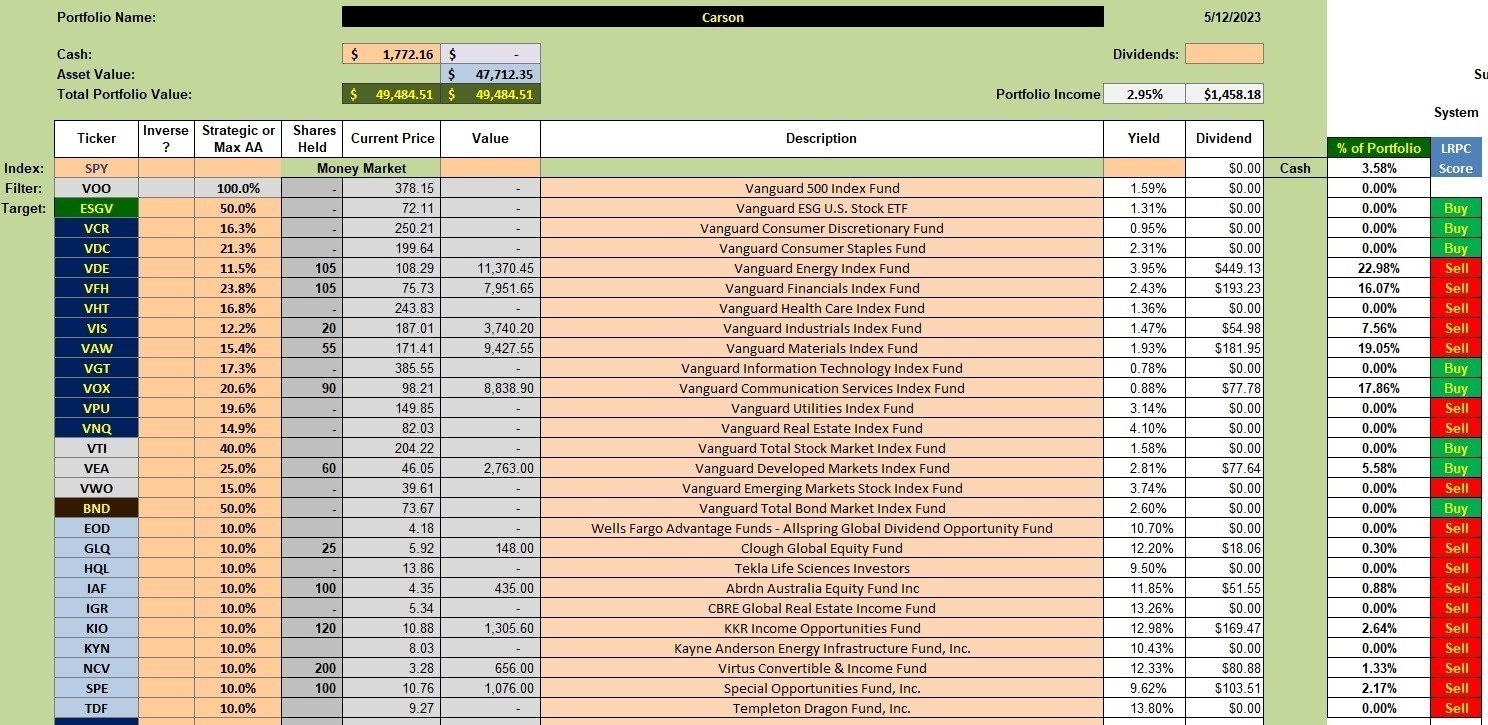
Task: Select the ESGV Buy score cell
Action: point(1456,208)
